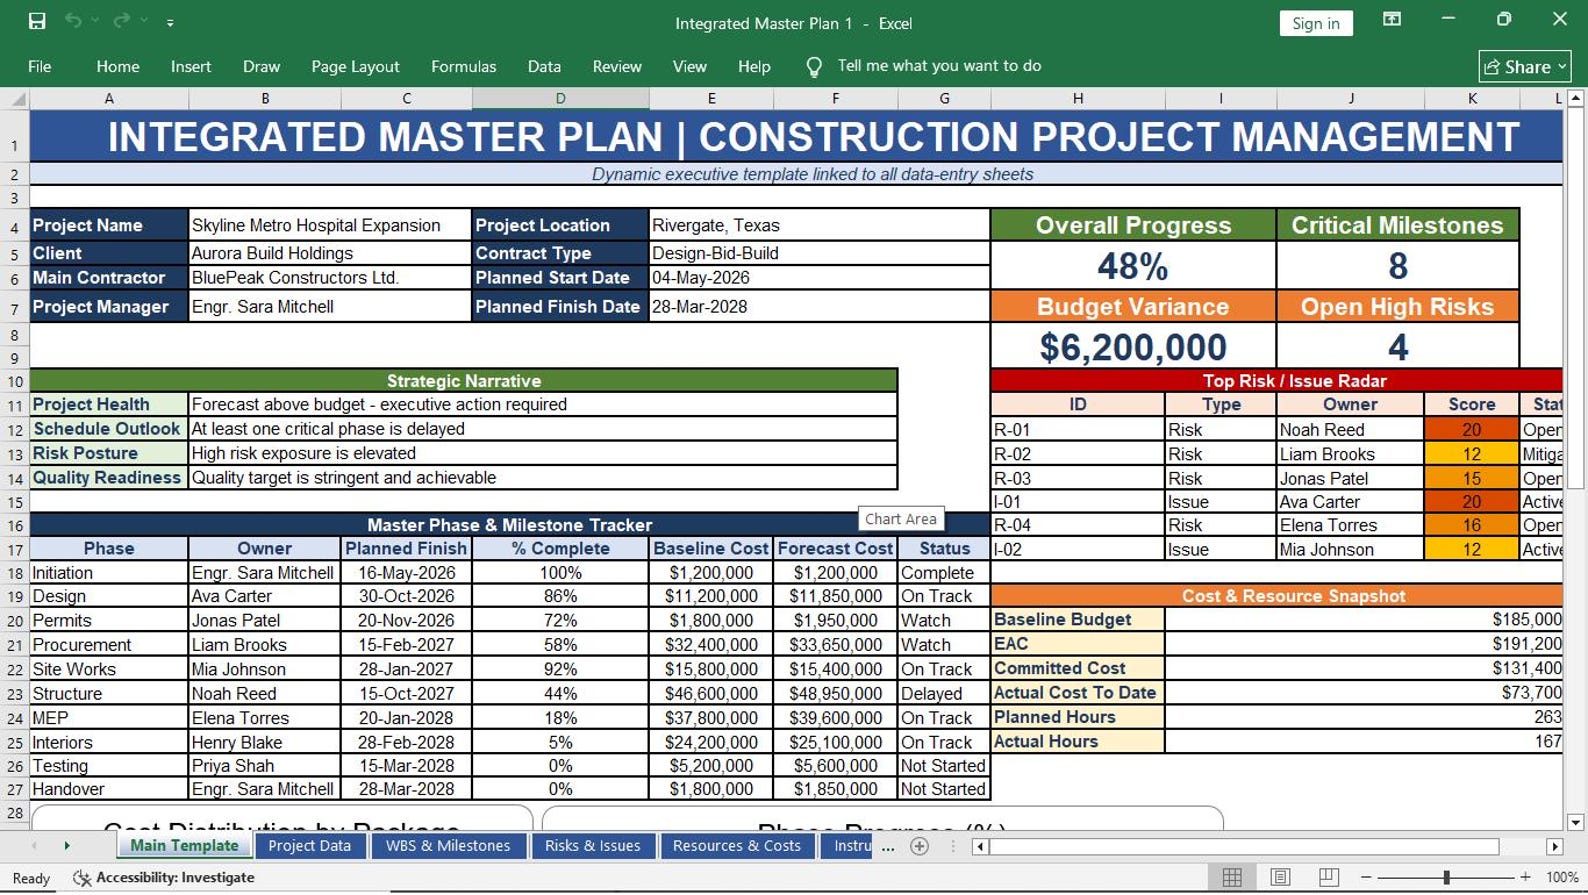Switch to Risks & Issues sheet tab
This screenshot has height=895, width=1588.
592,846
